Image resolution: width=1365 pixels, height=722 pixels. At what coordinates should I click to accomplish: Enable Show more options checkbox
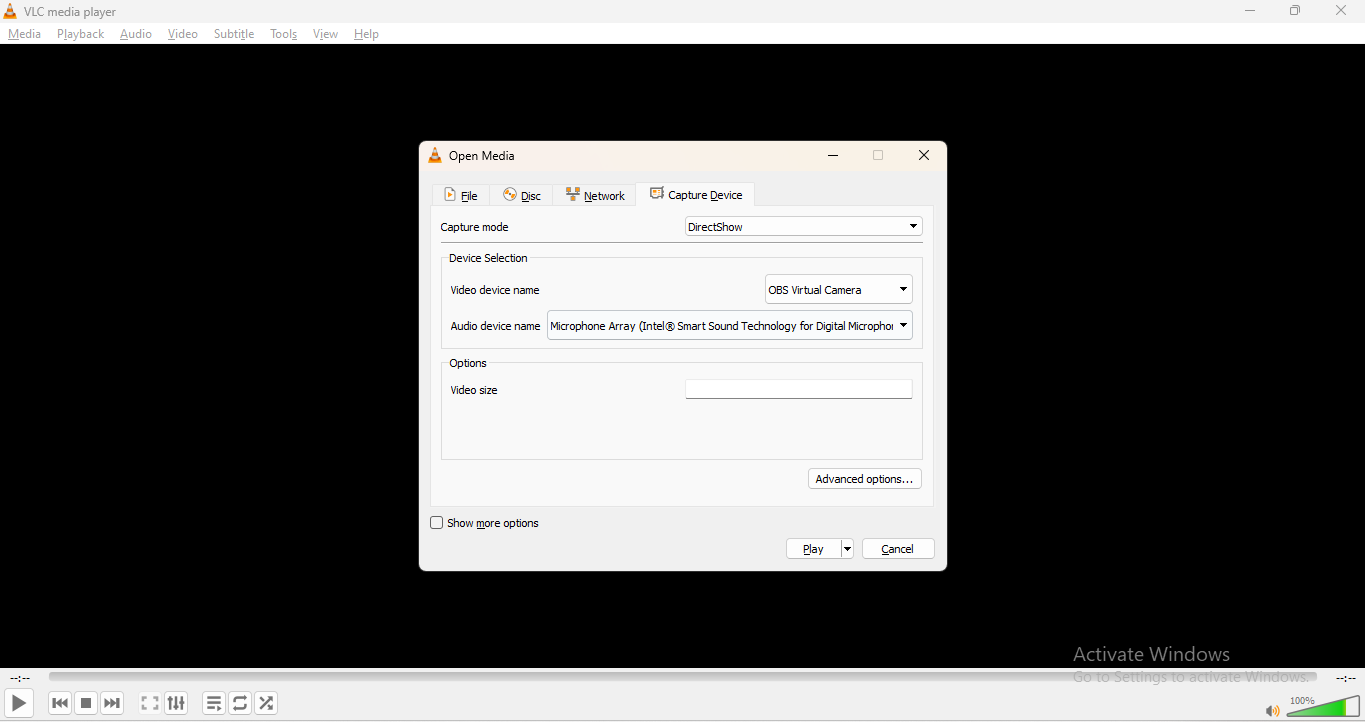437,523
